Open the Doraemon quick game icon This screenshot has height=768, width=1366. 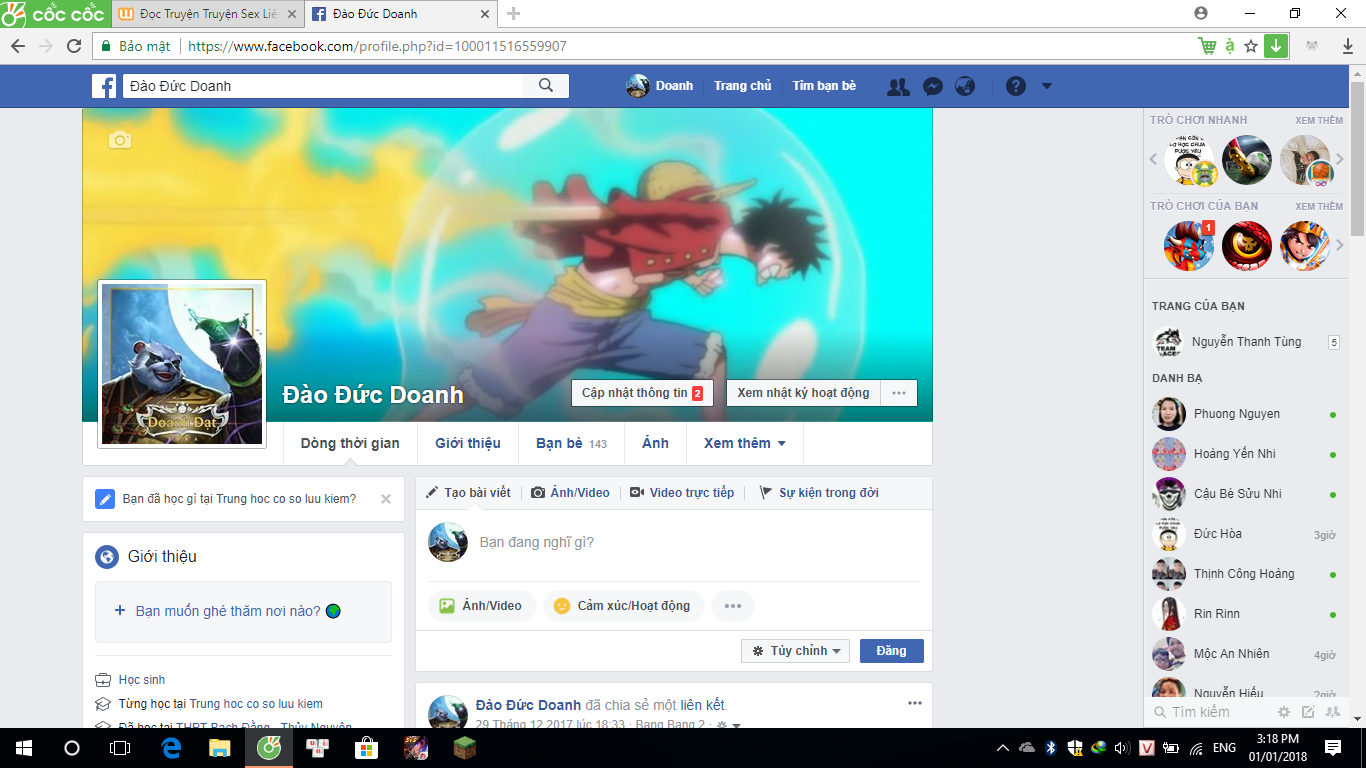pyautogui.click(x=1189, y=160)
